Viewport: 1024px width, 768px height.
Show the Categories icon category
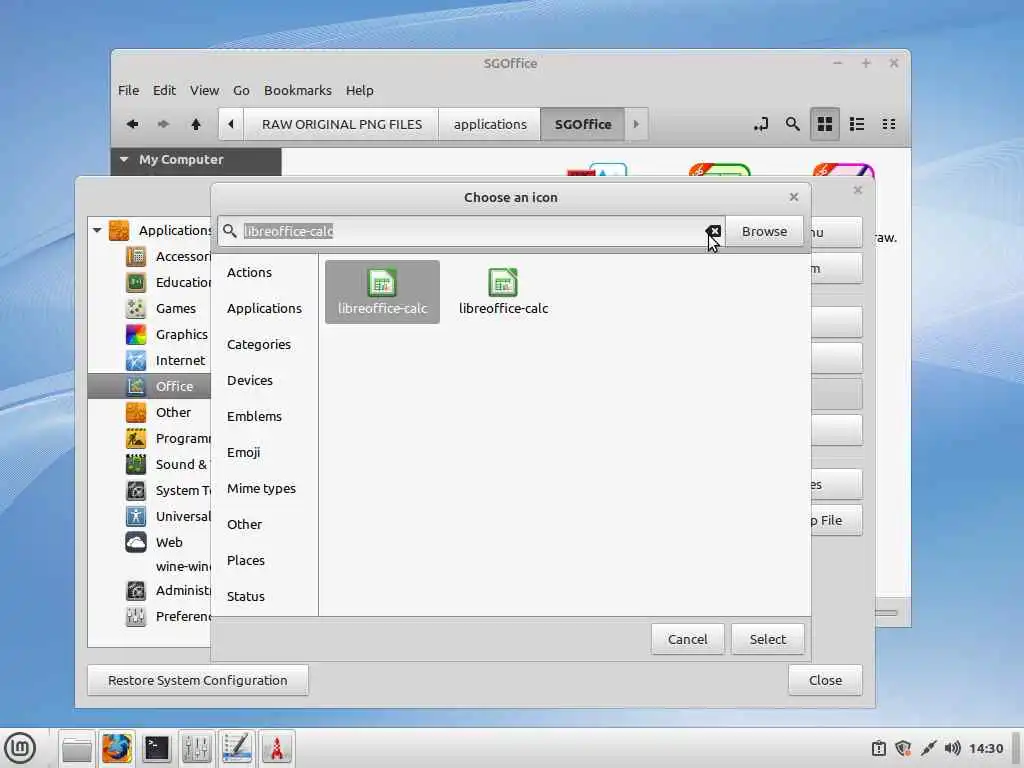point(259,344)
